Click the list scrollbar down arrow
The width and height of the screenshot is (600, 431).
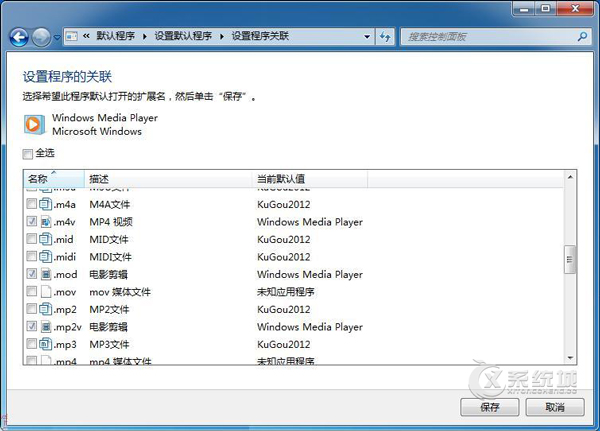tap(570, 358)
